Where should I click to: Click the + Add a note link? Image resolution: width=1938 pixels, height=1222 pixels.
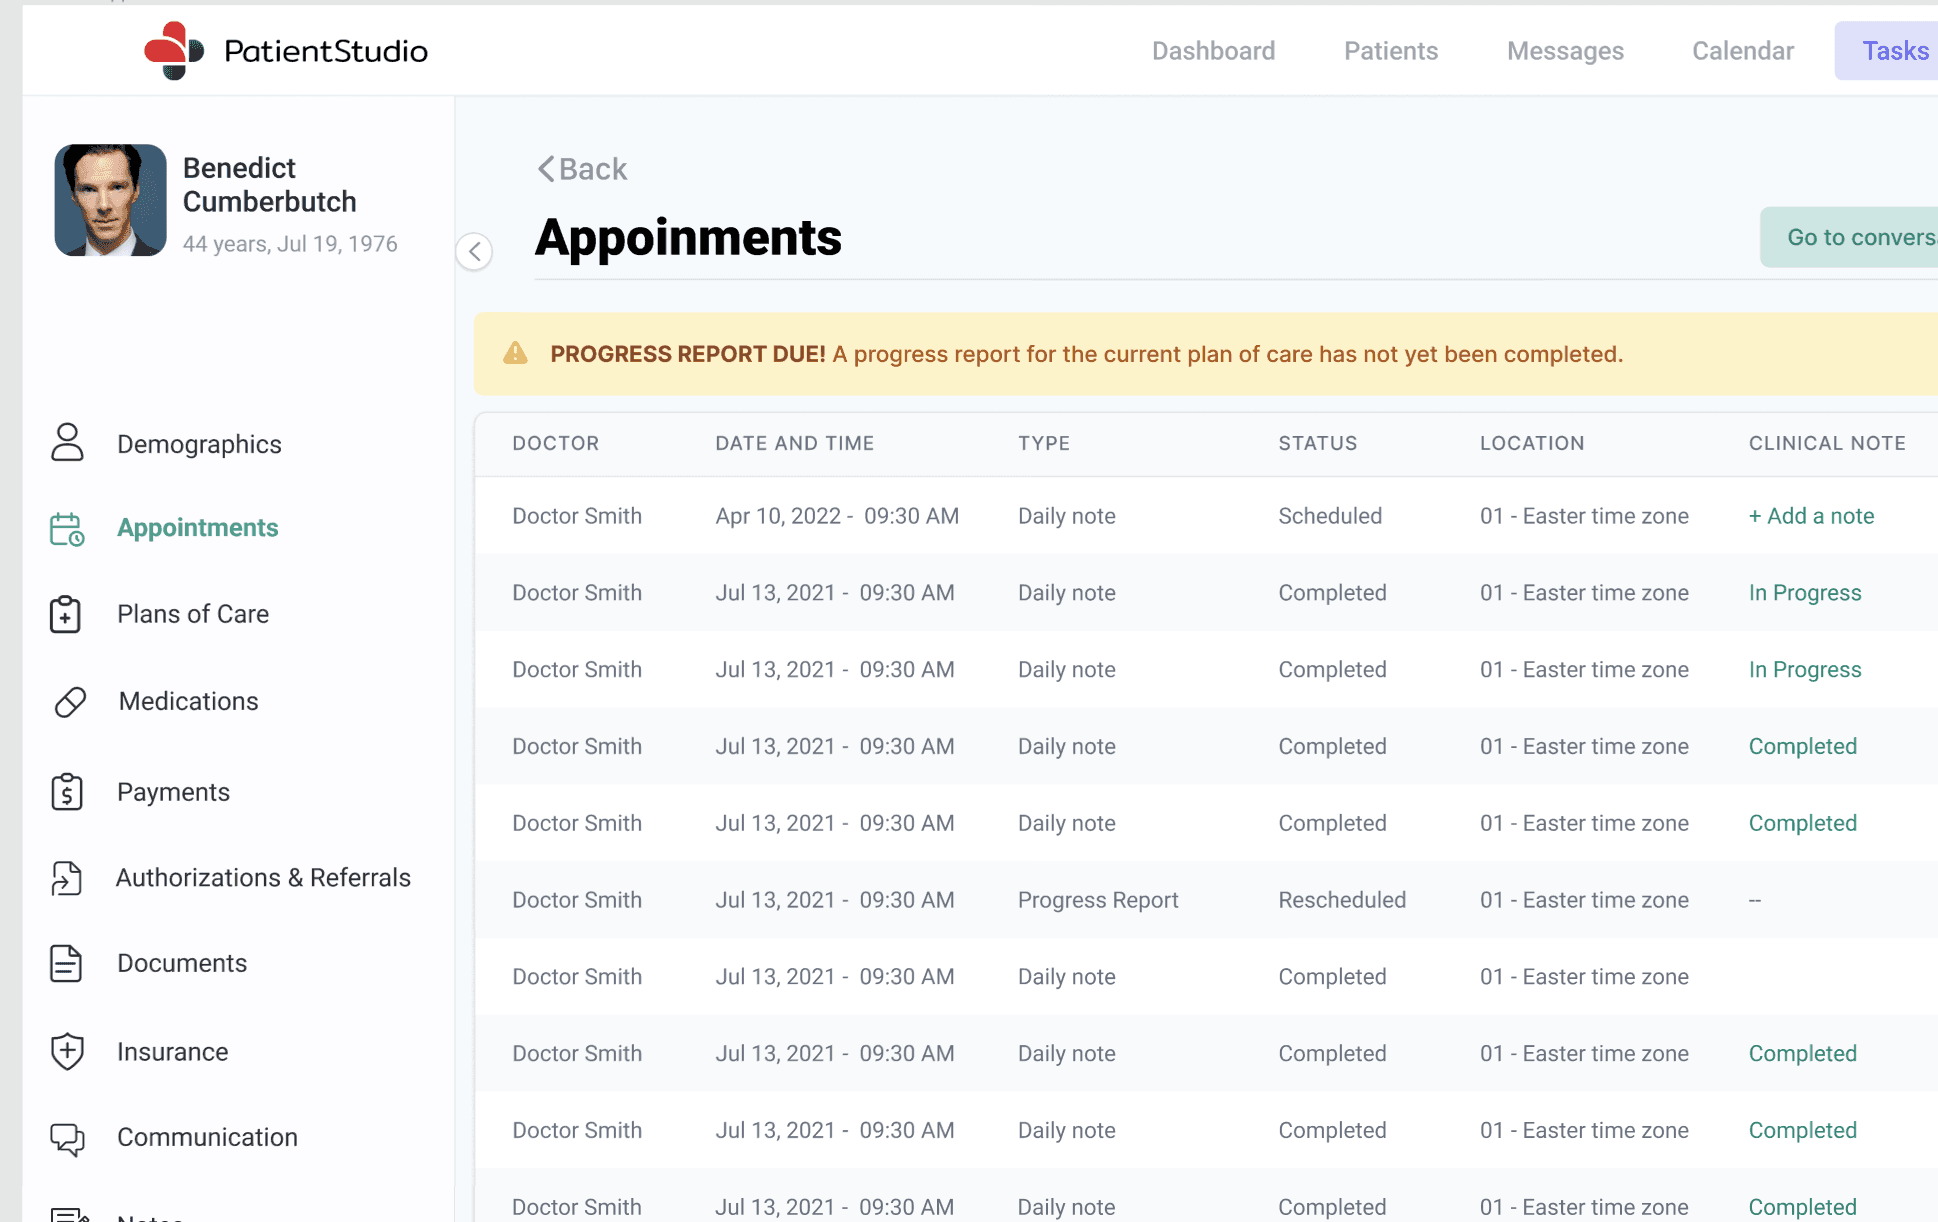[x=1811, y=516]
